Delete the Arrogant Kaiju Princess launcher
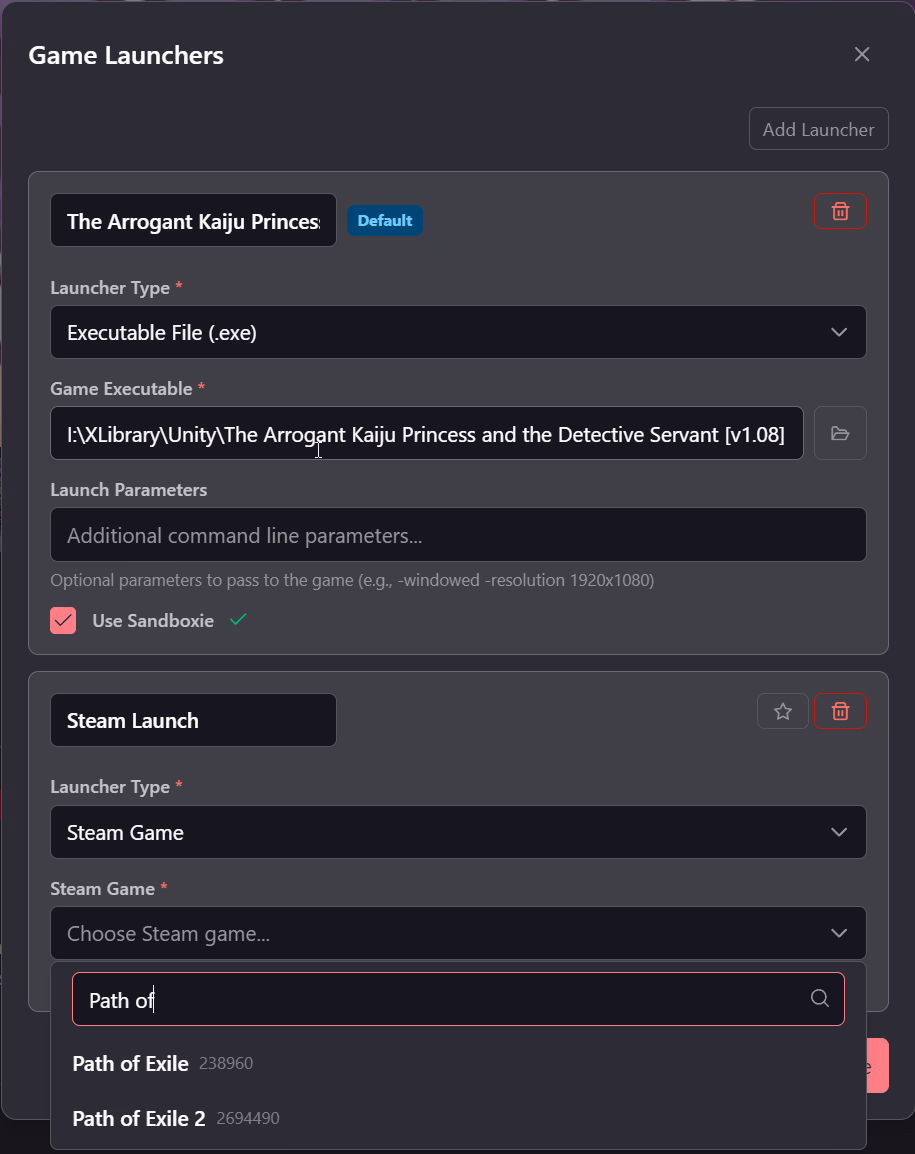 point(840,211)
